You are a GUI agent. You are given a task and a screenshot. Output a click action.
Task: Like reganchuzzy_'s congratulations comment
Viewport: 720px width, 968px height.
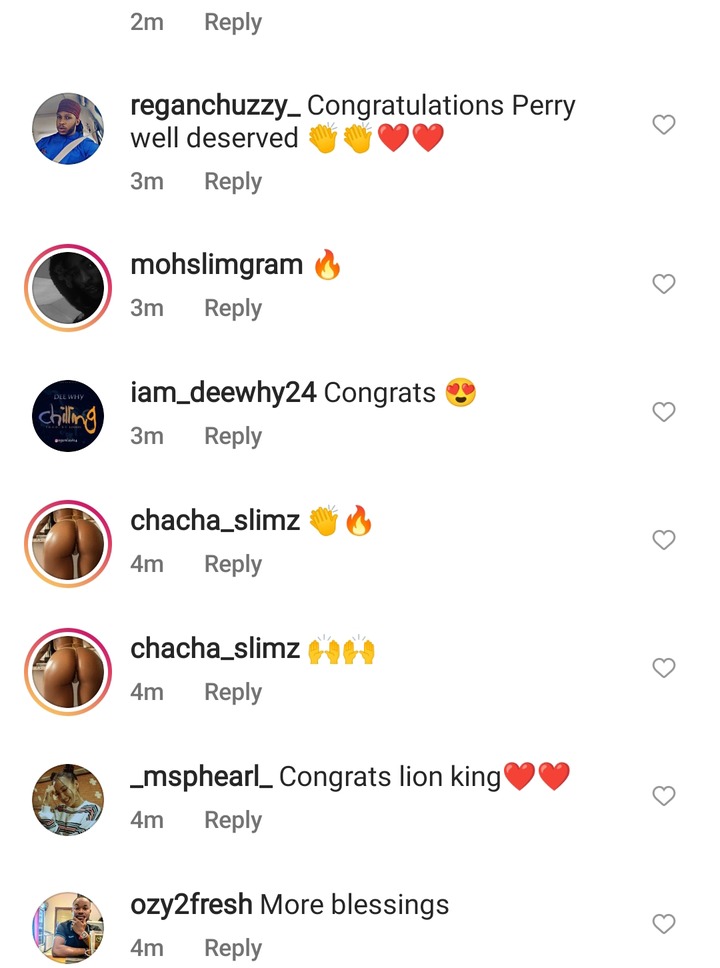tap(664, 125)
